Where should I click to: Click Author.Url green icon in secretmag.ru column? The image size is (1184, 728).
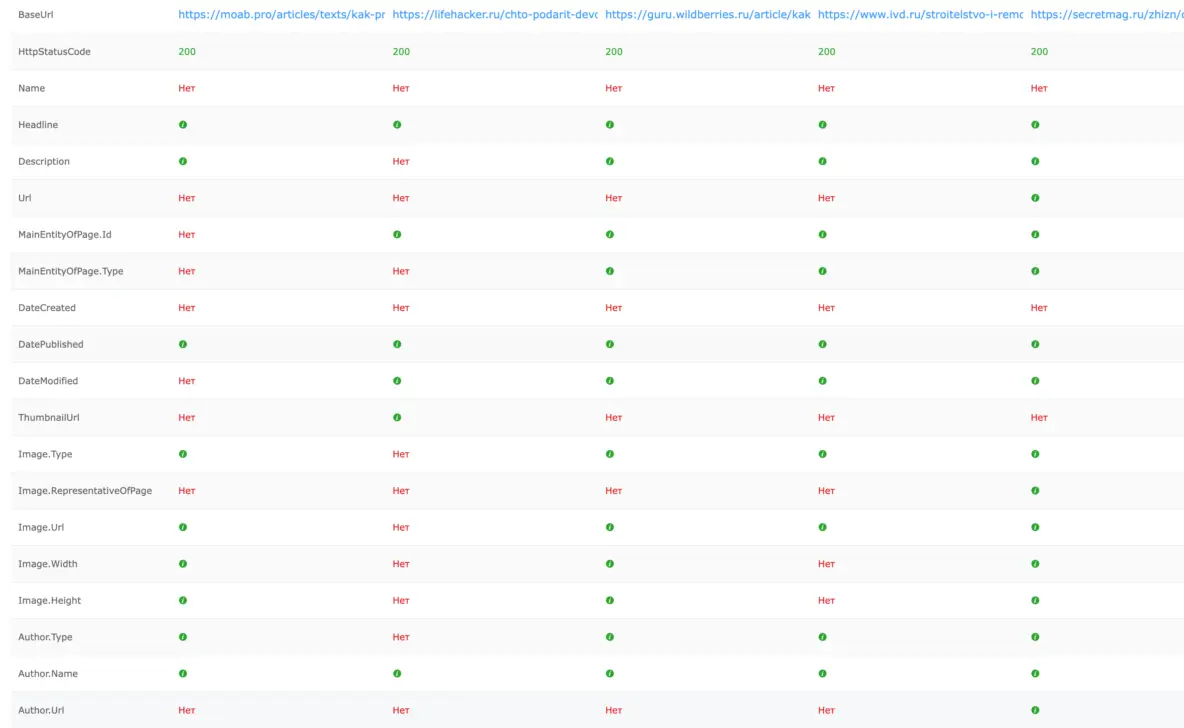[1035, 710]
